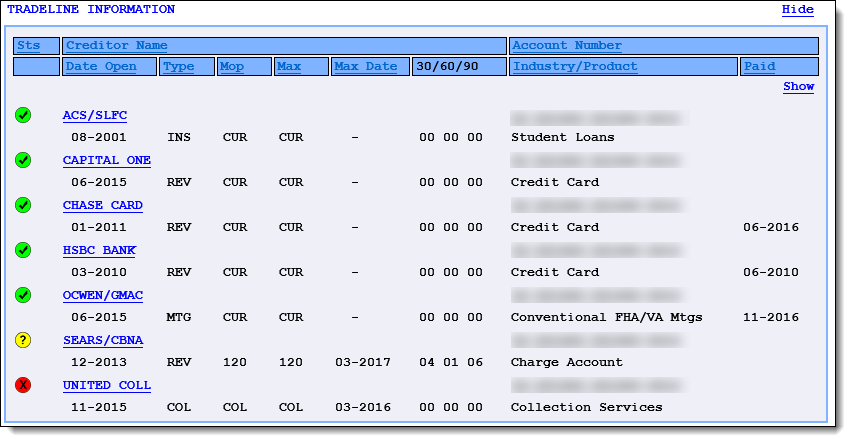Click Collection Services industry text
Image resolution: width=851 pixels, height=442 pixels.
coord(586,408)
